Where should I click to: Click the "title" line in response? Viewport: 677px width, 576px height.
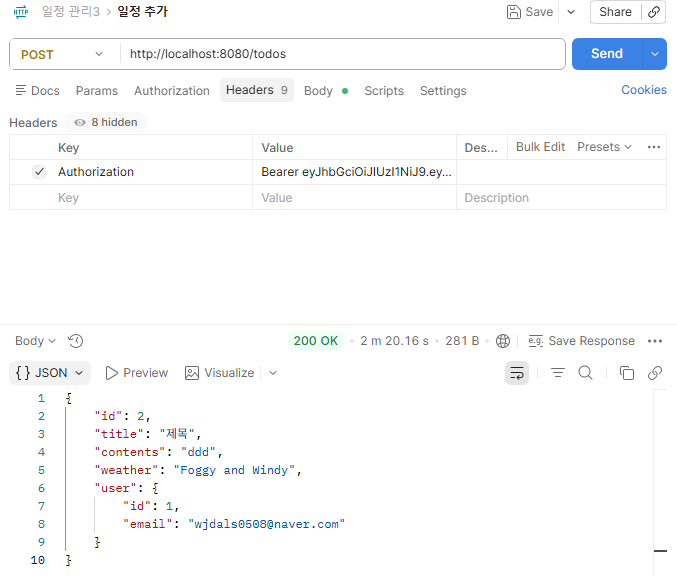[x=148, y=434]
